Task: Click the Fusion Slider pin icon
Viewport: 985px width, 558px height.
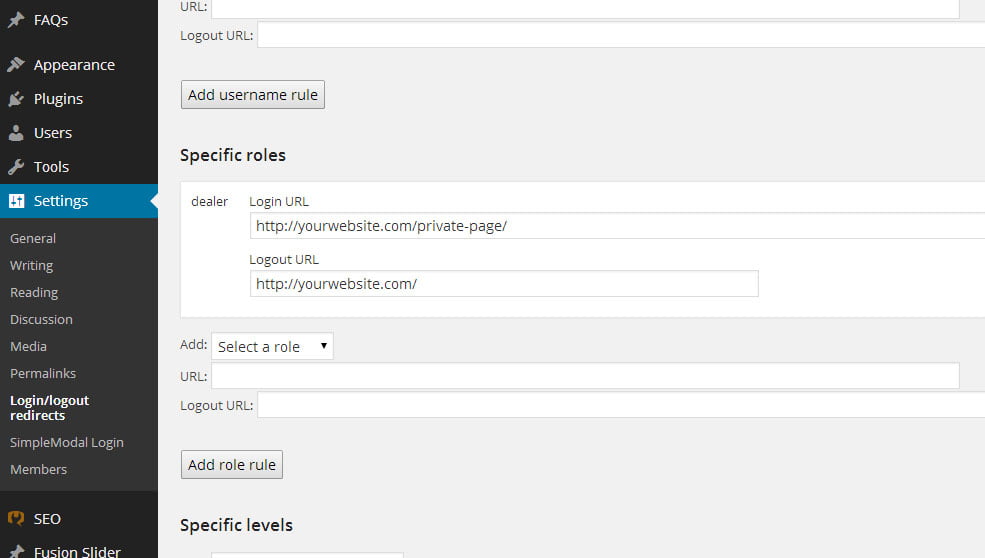Action: pos(16,551)
